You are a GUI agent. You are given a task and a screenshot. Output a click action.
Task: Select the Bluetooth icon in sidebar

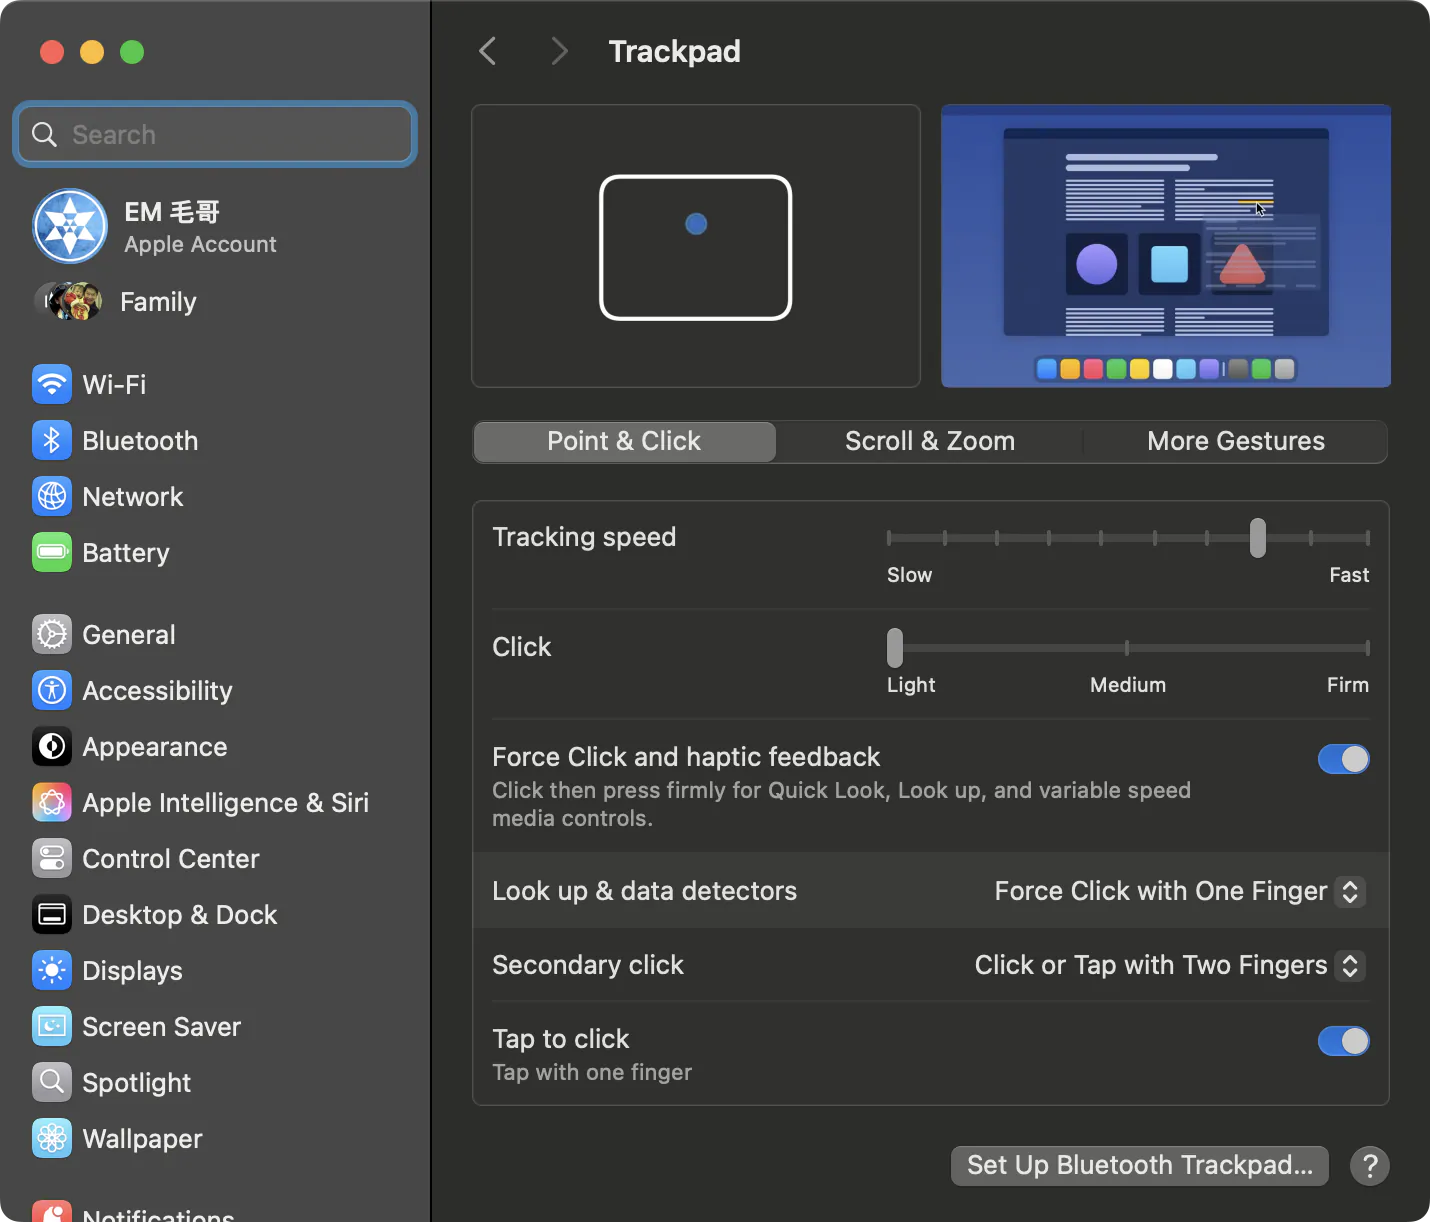pos(52,440)
